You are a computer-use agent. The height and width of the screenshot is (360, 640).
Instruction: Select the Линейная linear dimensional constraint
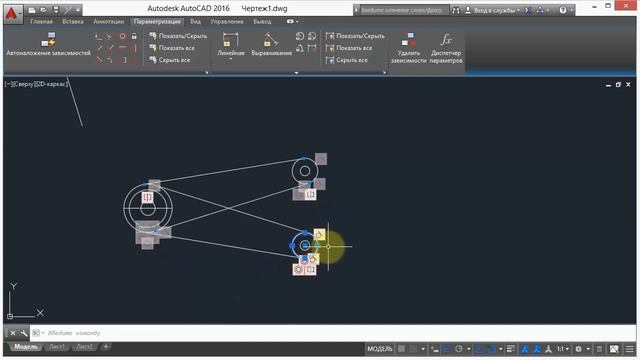[x=231, y=44]
